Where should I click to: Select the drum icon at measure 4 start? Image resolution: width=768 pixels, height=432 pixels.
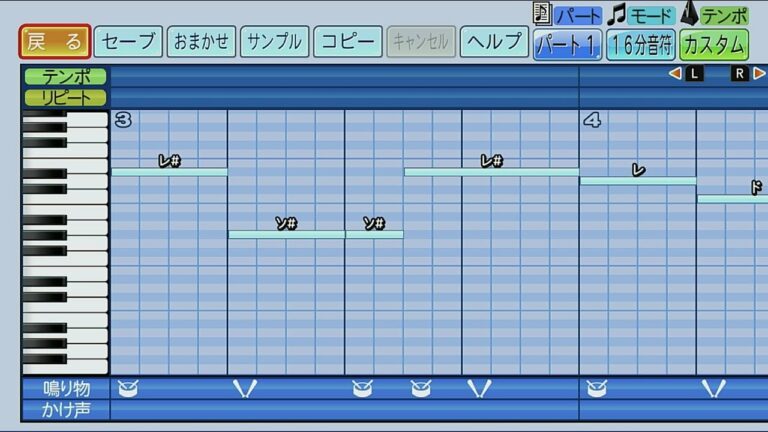pyautogui.click(x=596, y=388)
